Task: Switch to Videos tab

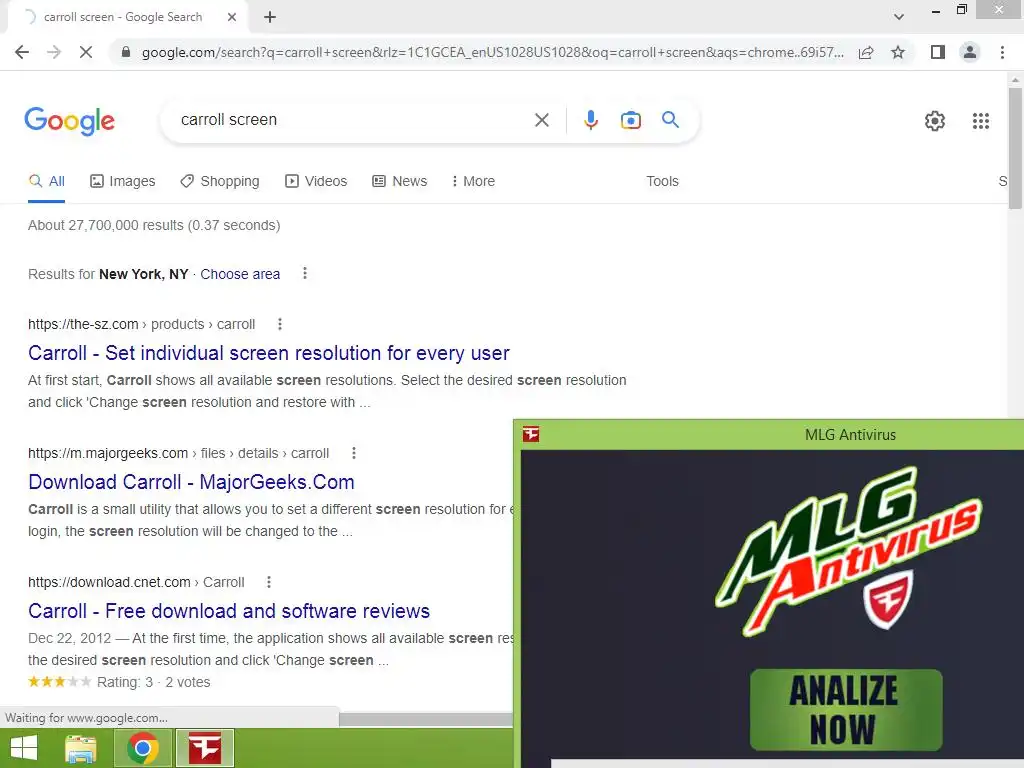Action: (316, 182)
